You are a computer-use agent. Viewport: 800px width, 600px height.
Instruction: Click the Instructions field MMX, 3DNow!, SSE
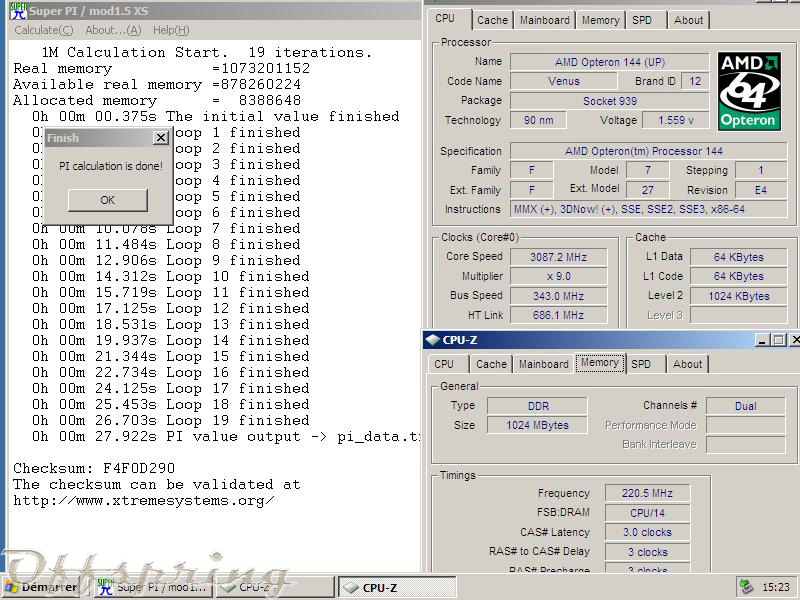[x=648, y=209]
